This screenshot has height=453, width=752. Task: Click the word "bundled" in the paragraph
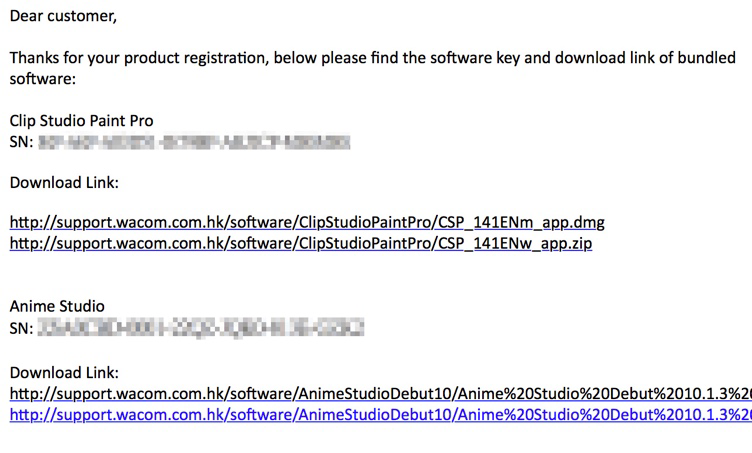click(x=706, y=58)
